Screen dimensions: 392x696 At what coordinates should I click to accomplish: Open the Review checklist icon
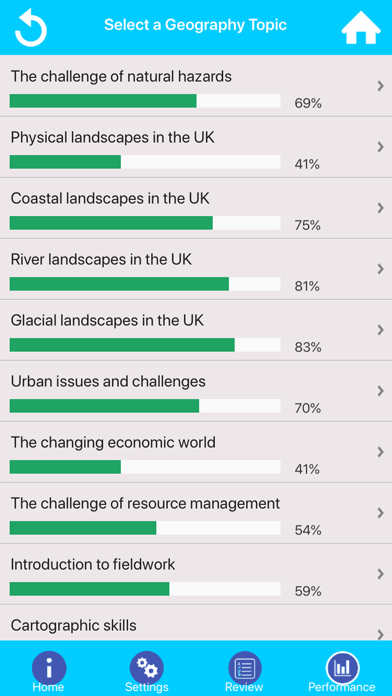245,668
